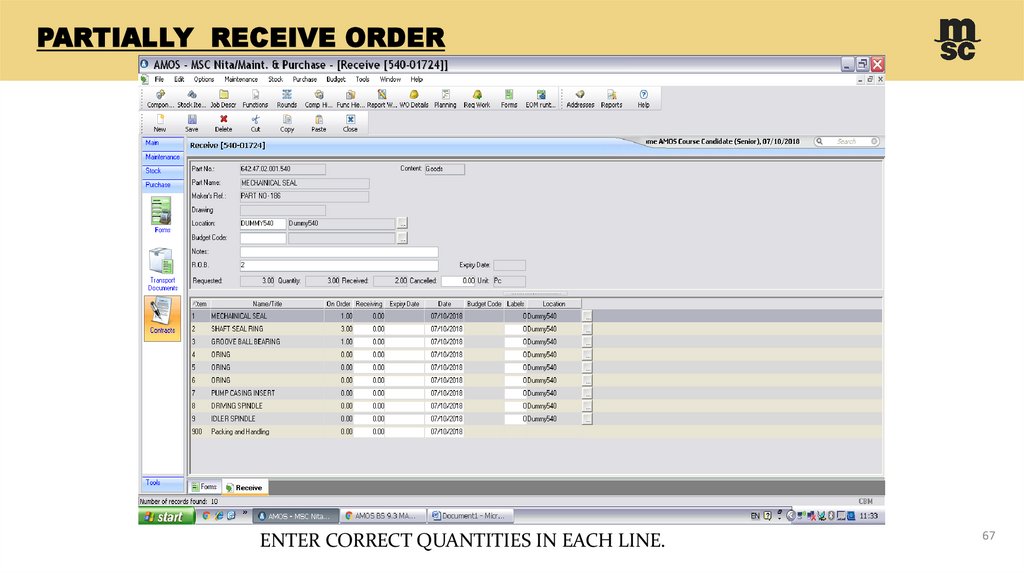Viewport: 1024px width, 574px height.
Task: Open the Job Descr toolbar icon
Action: [x=223, y=99]
